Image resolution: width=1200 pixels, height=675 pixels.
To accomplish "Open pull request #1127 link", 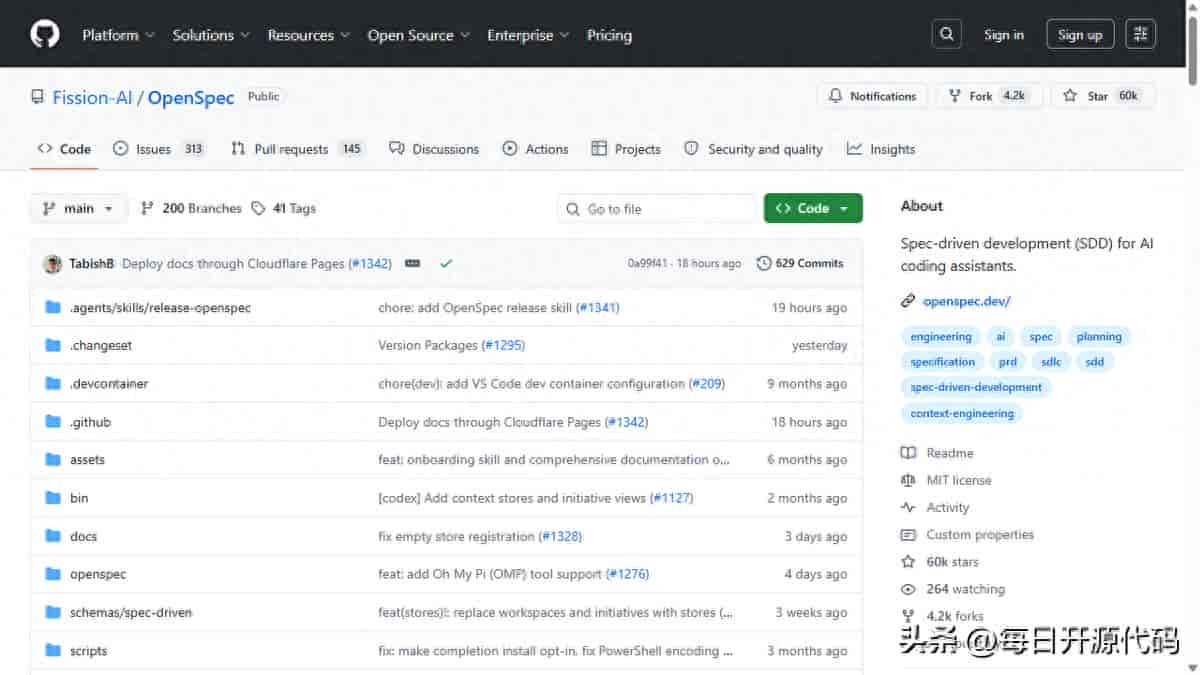I will pos(671,497).
